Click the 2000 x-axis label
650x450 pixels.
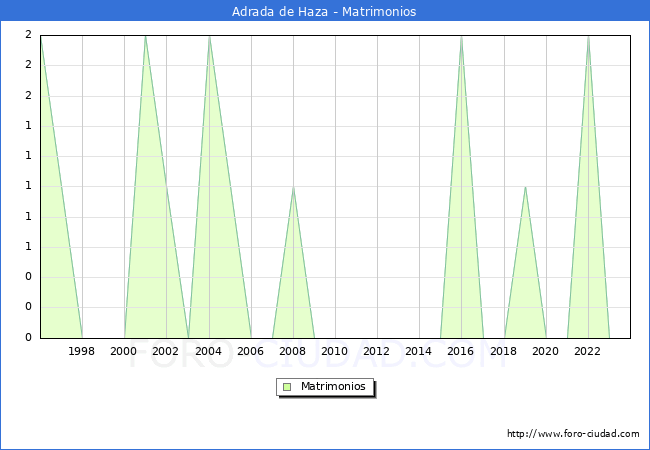(x=124, y=351)
